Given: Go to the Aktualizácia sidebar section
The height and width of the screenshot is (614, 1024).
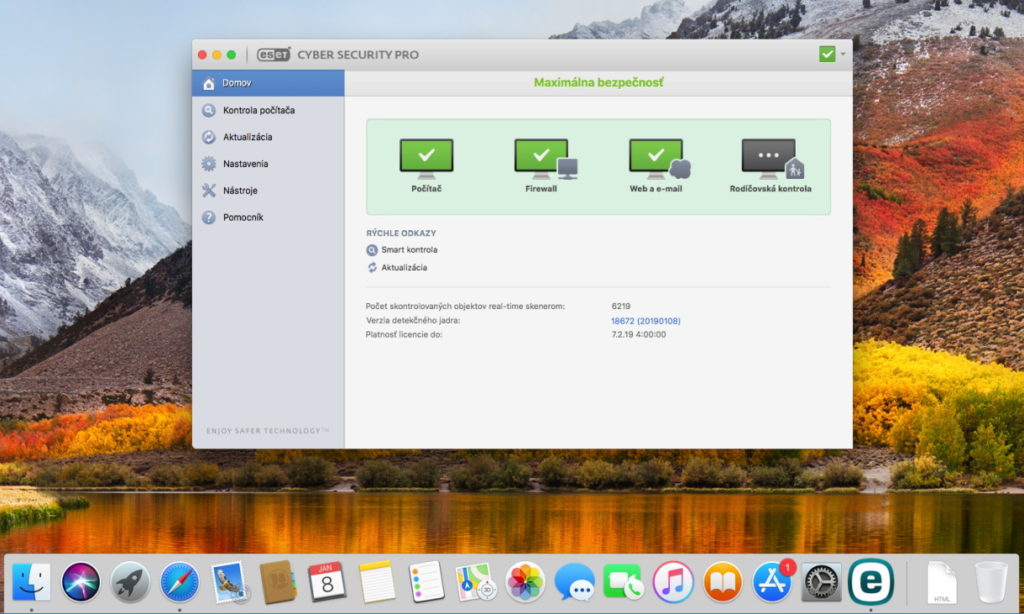Looking at the screenshot, I should tap(247, 137).
